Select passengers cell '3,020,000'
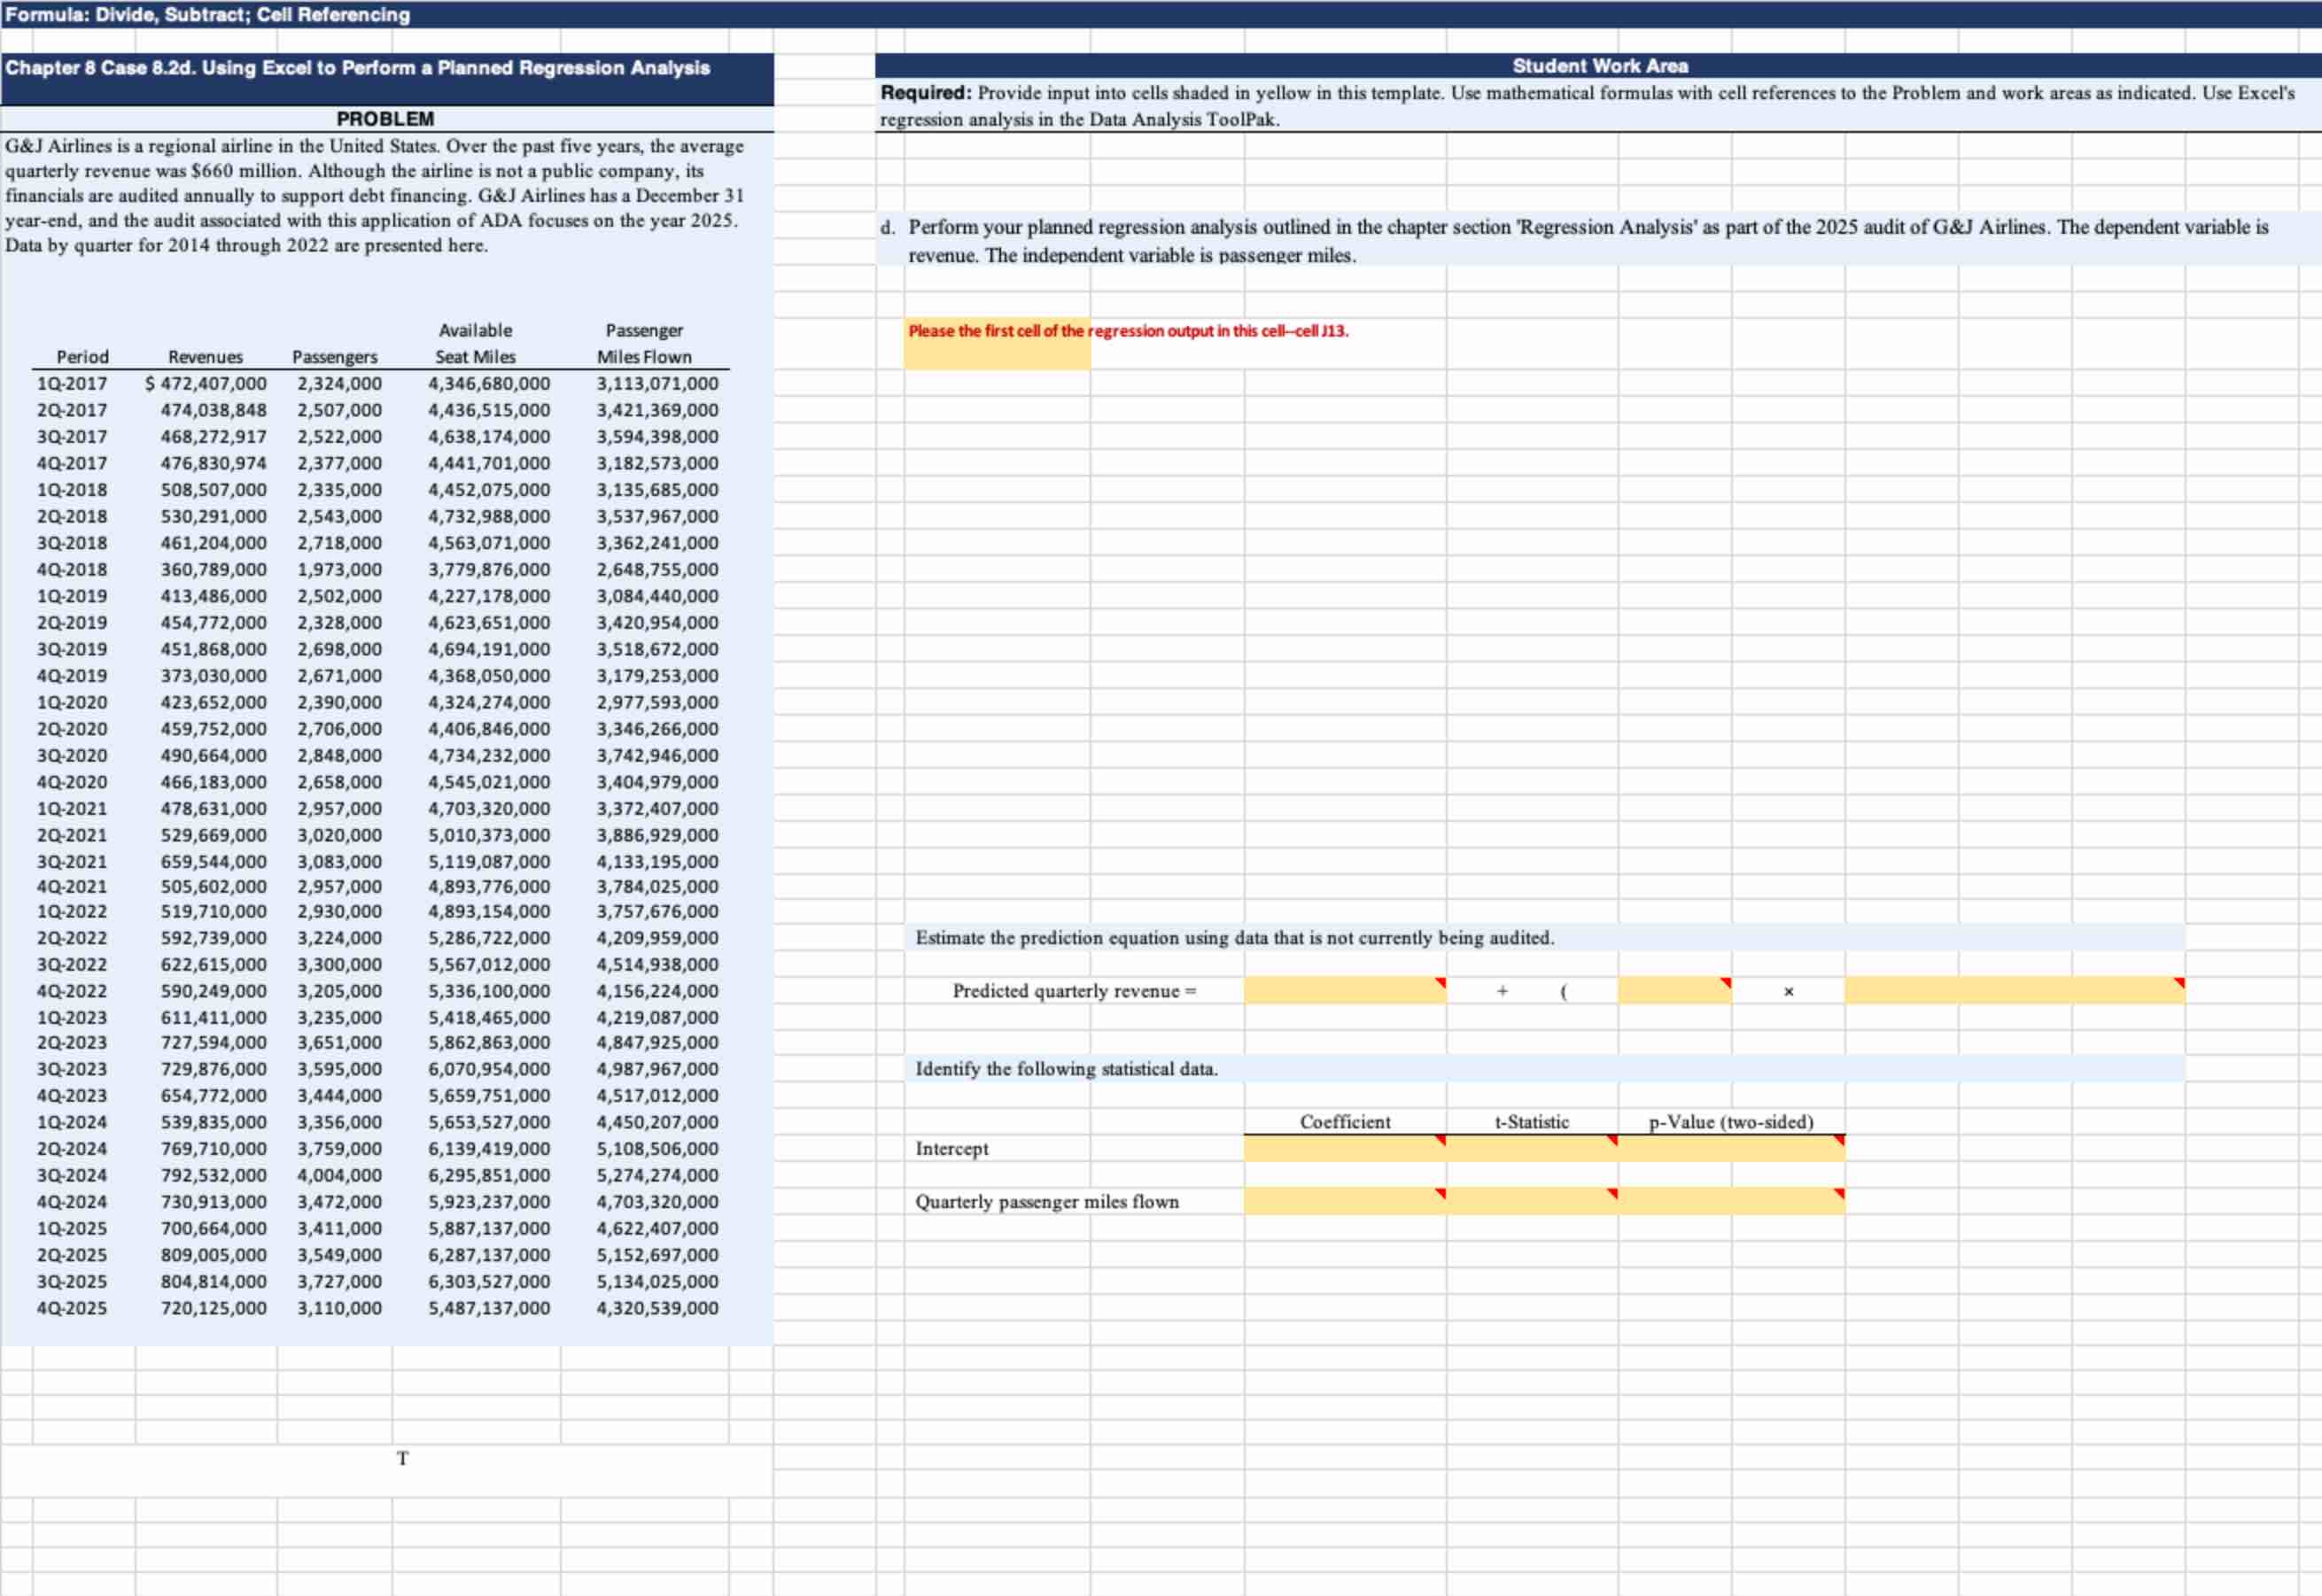Screen dimensions: 2322x1596 (339, 835)
